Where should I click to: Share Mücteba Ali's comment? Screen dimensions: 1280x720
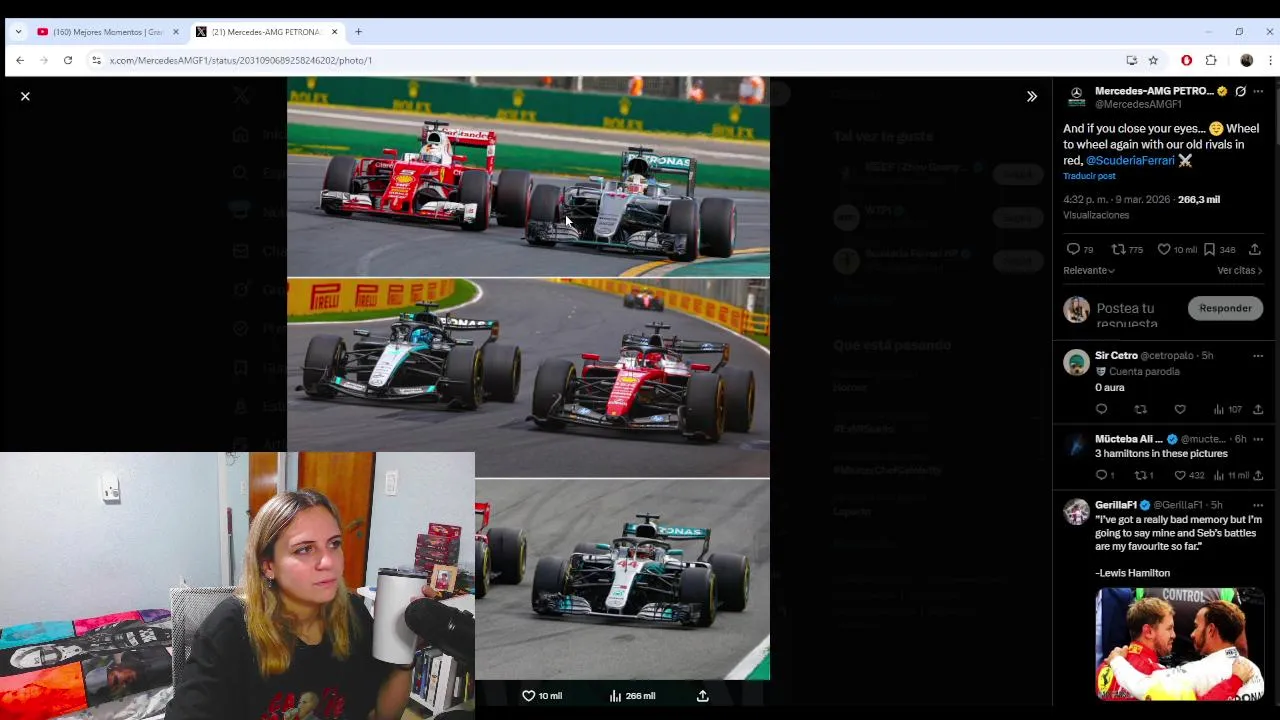1258,475
